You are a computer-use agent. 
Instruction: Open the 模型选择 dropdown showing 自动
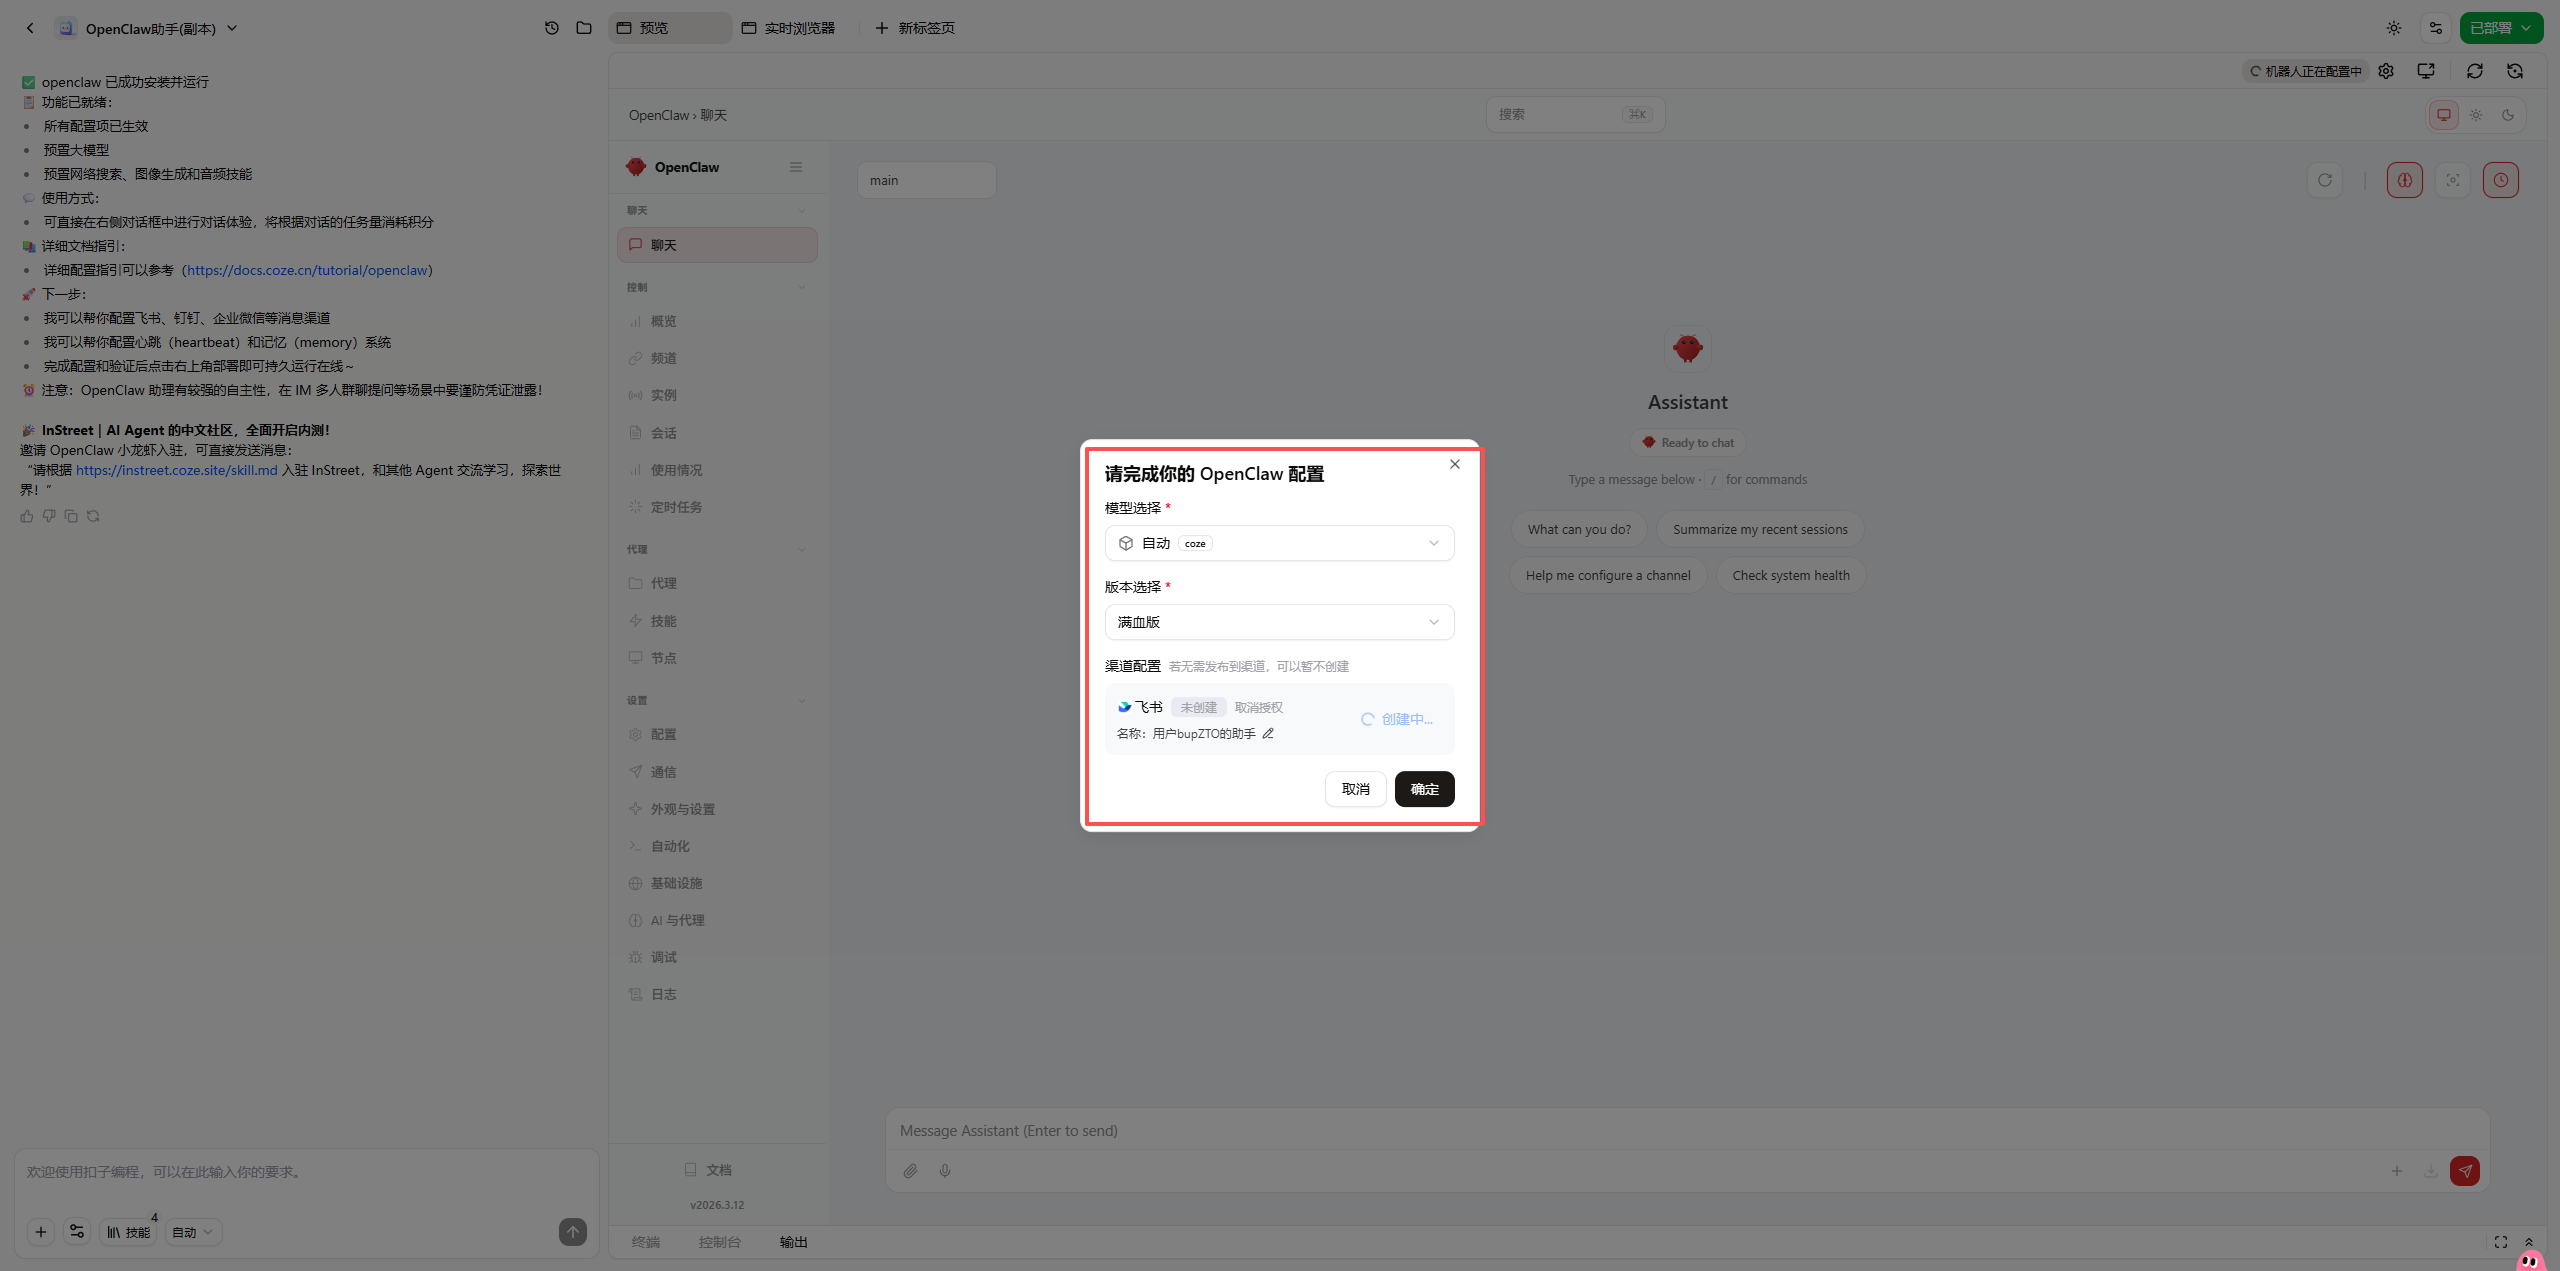point(1279,543)
